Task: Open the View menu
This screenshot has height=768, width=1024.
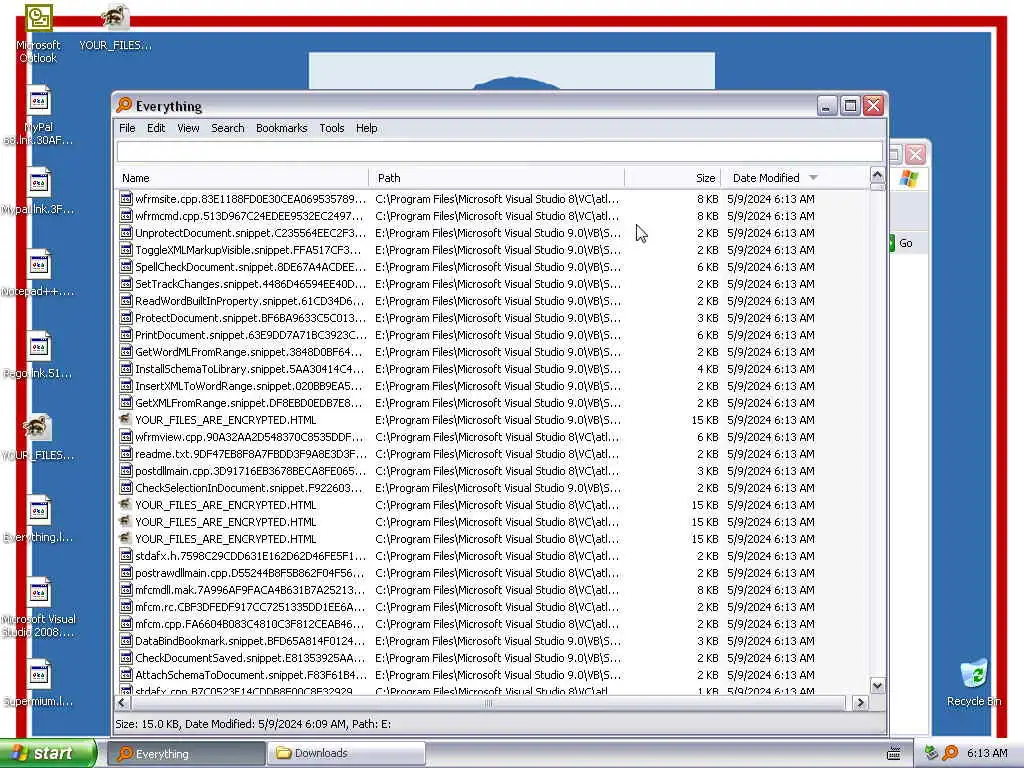Action: 188,128
